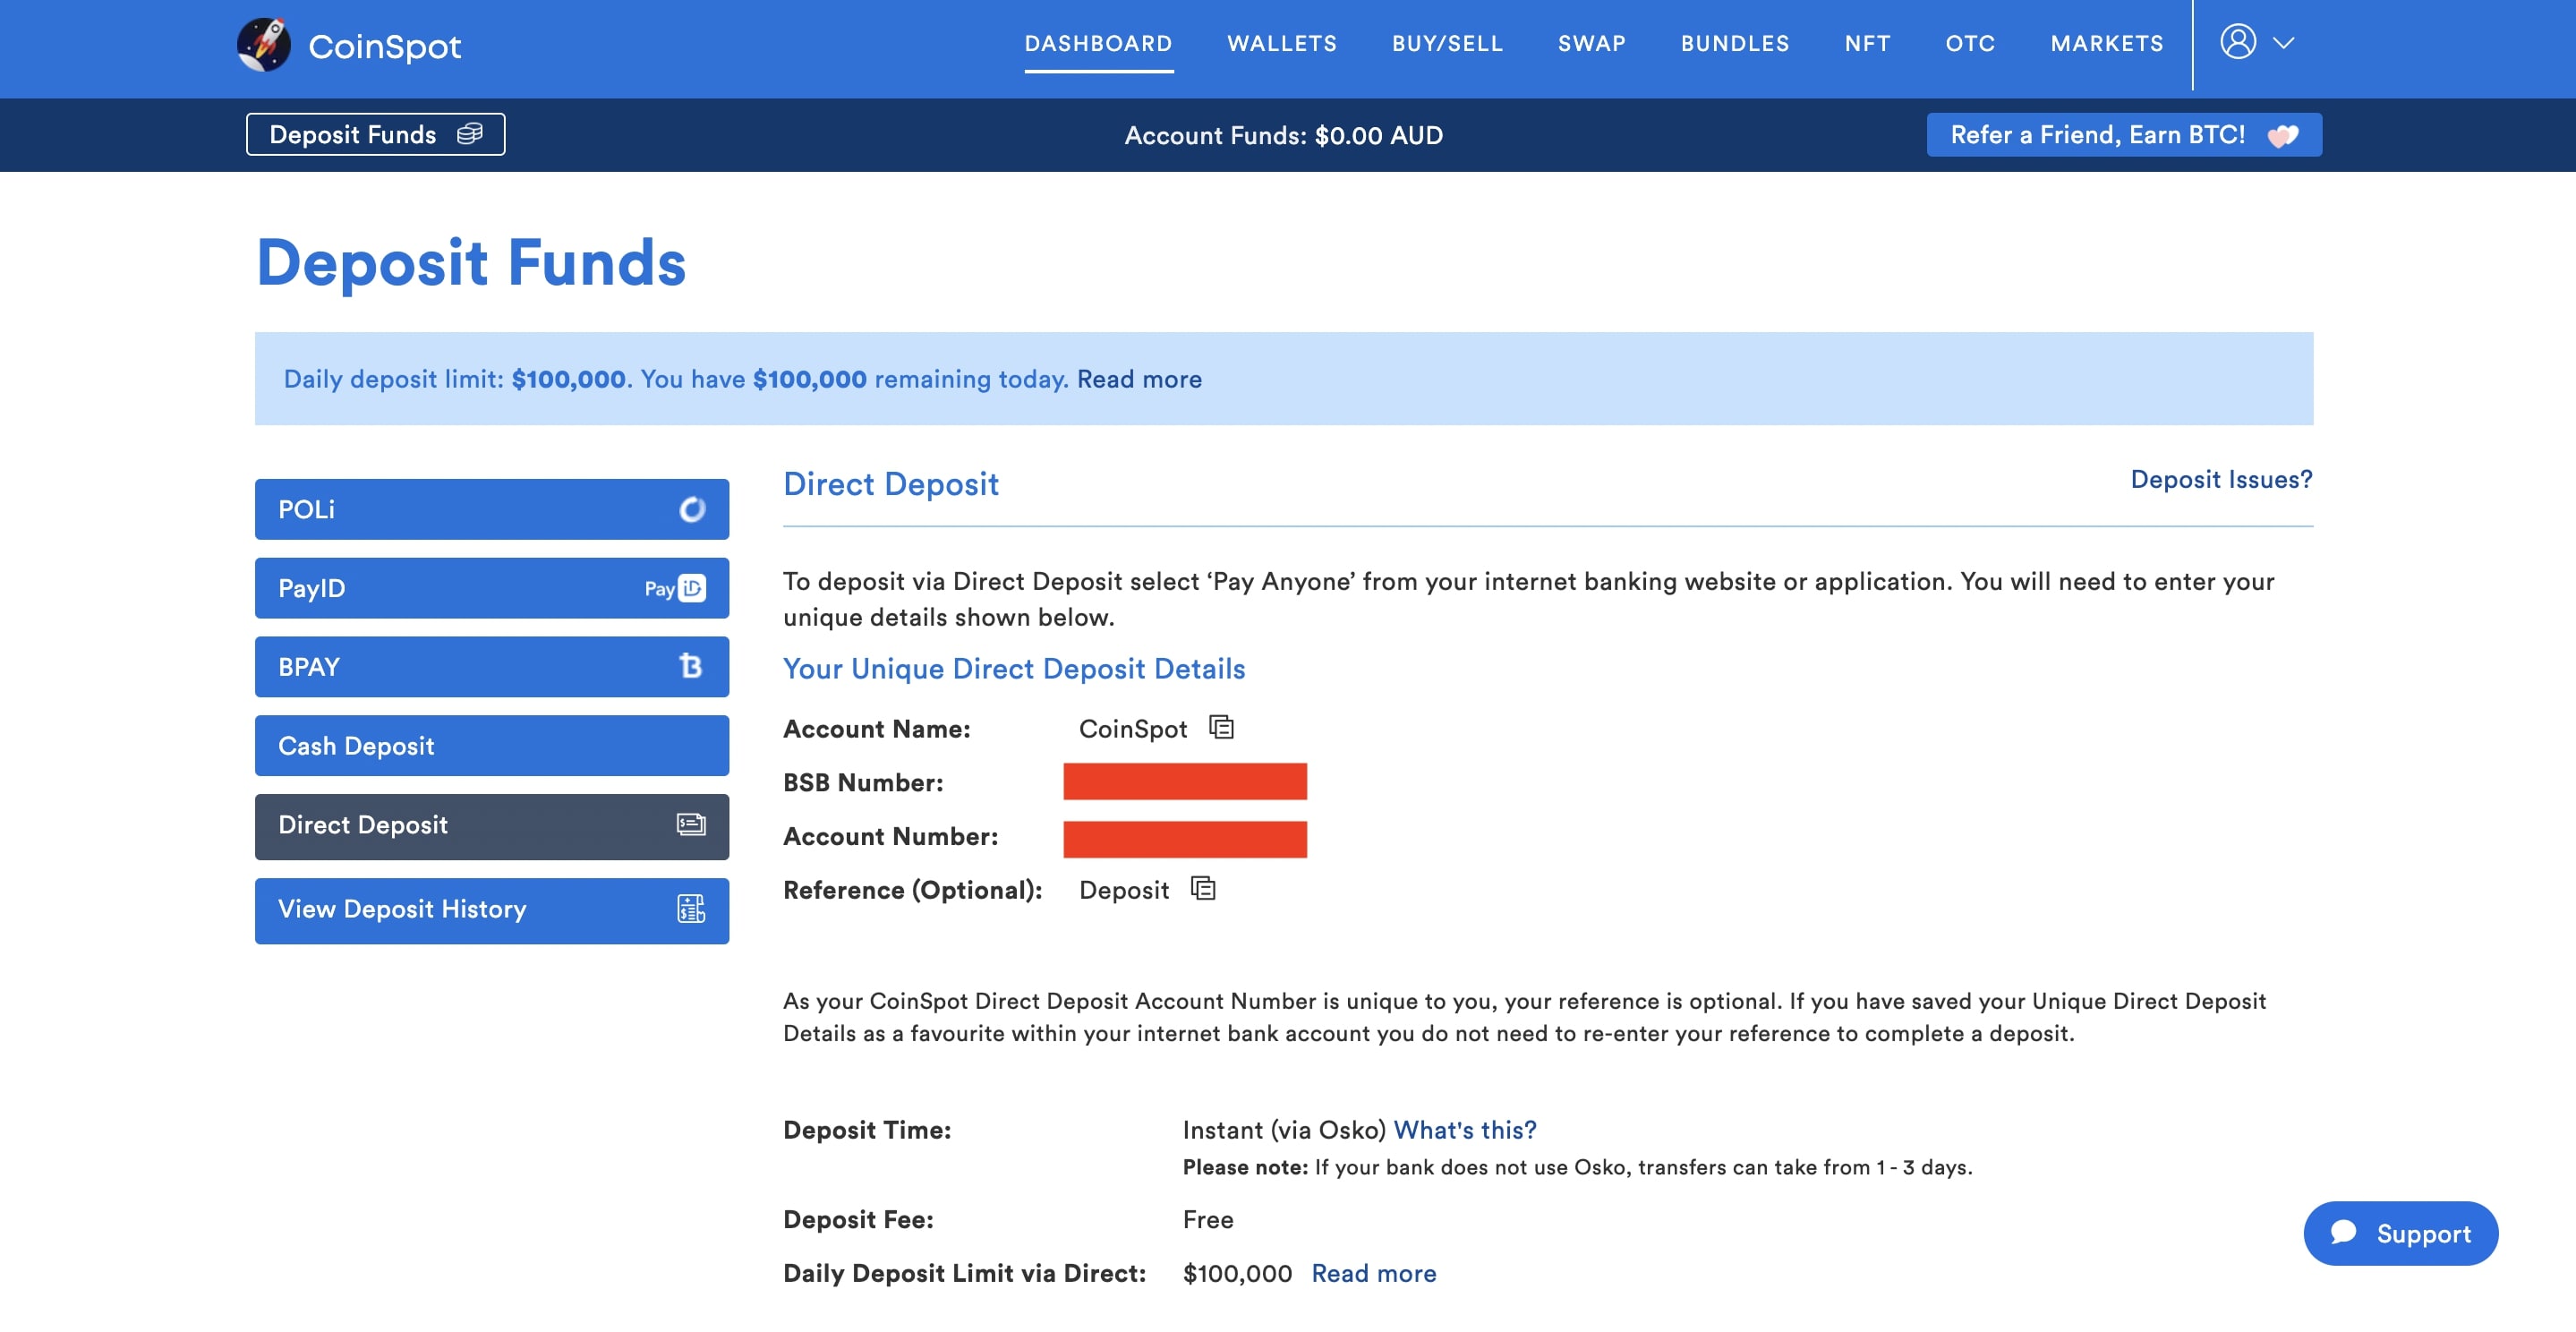Navigate to the Swap section
The height and width of the screenshot is (1332, 2576).
coord(1591,44)
